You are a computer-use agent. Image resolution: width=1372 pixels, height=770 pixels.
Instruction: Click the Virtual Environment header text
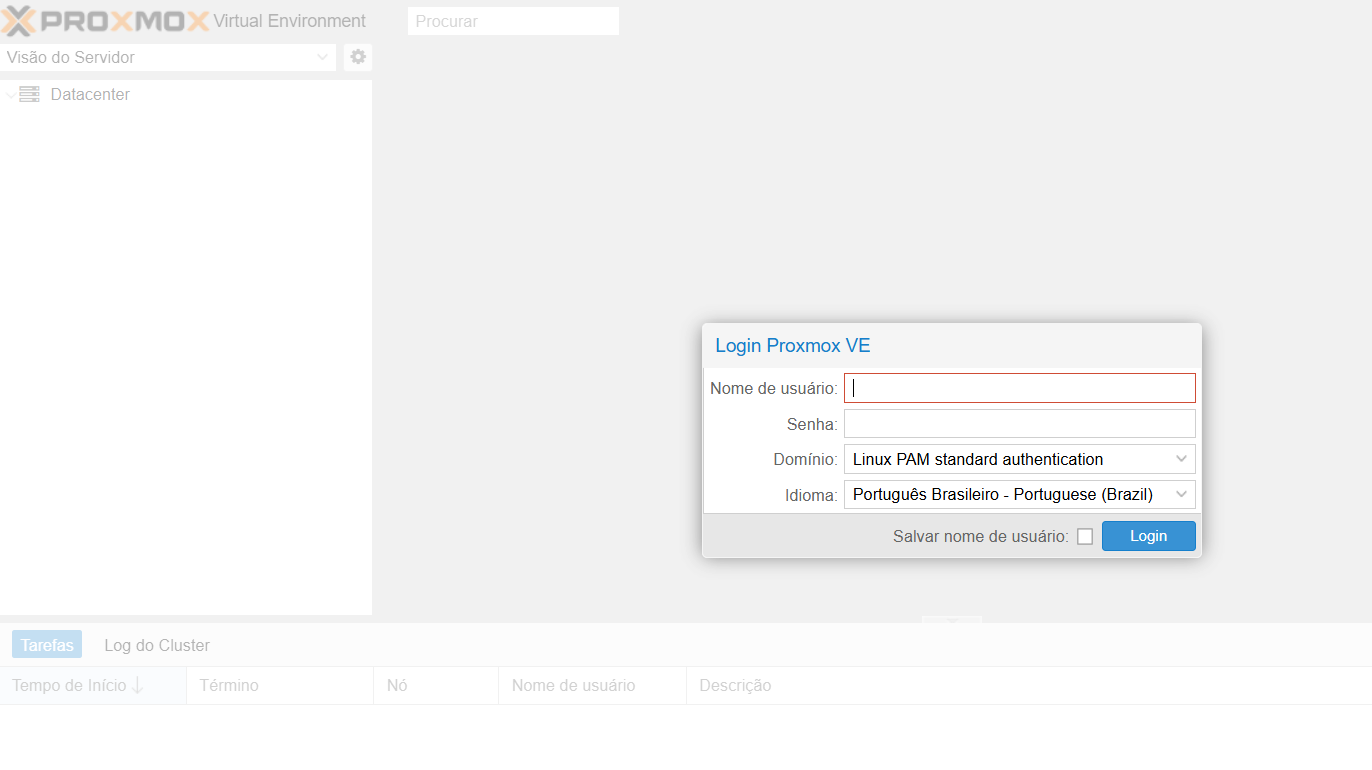point(289,21)
